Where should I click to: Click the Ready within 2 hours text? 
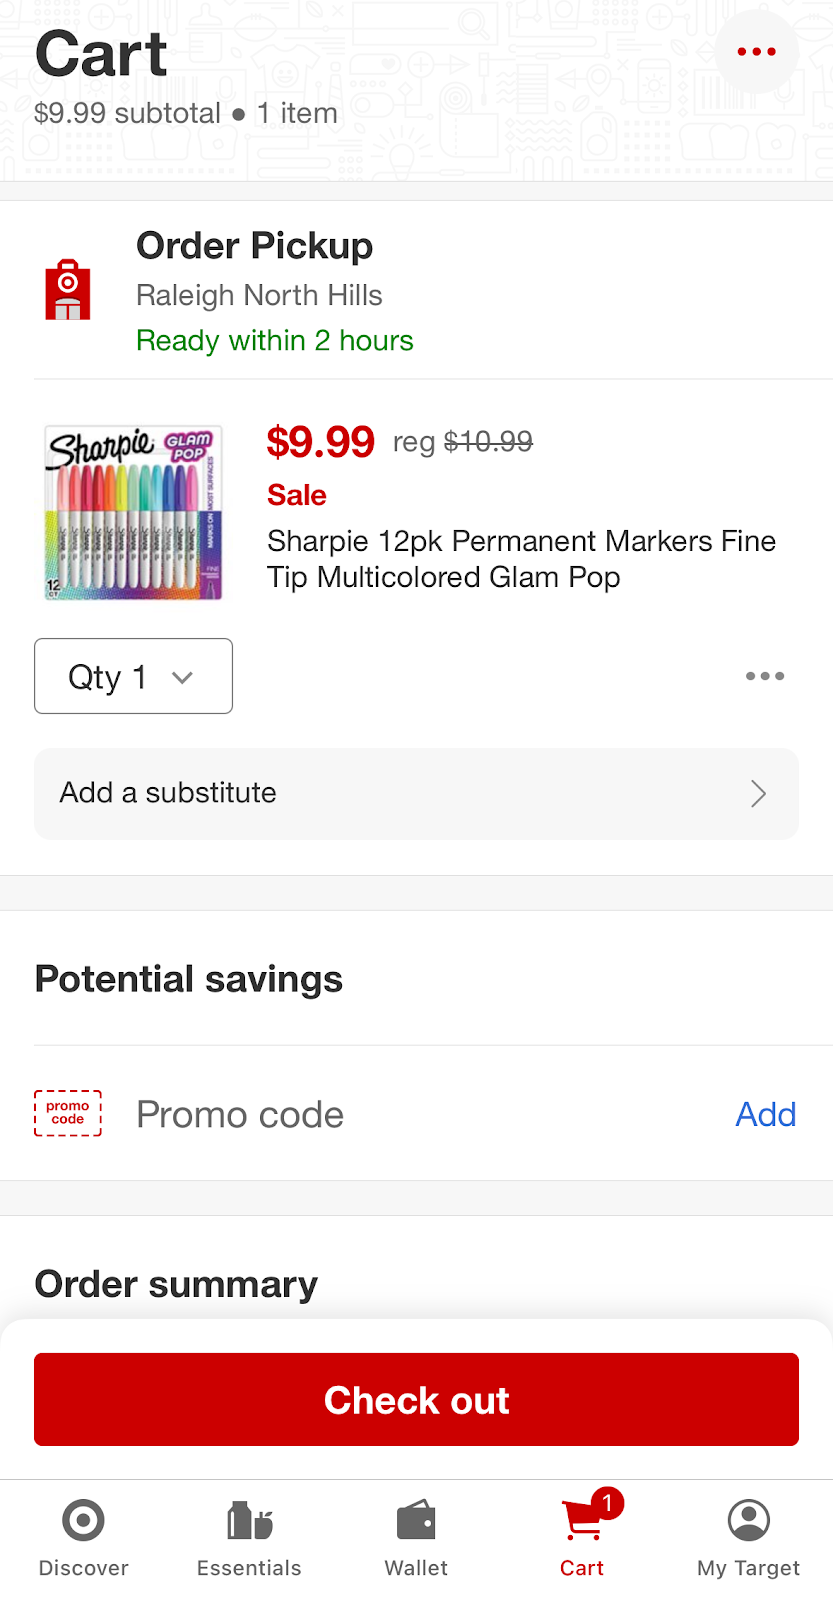274,340
